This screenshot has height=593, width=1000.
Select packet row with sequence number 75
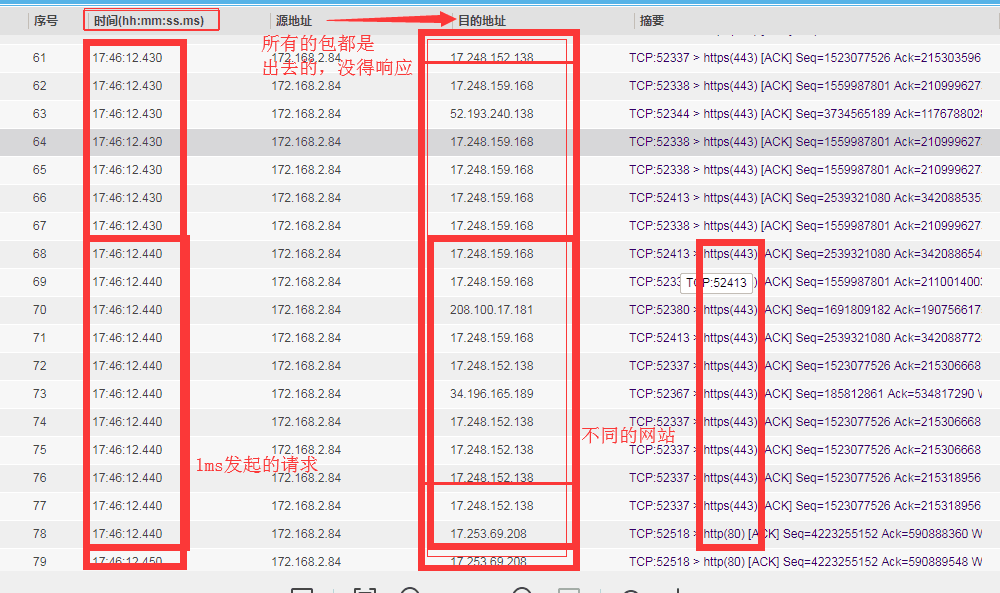pos(40,450)
